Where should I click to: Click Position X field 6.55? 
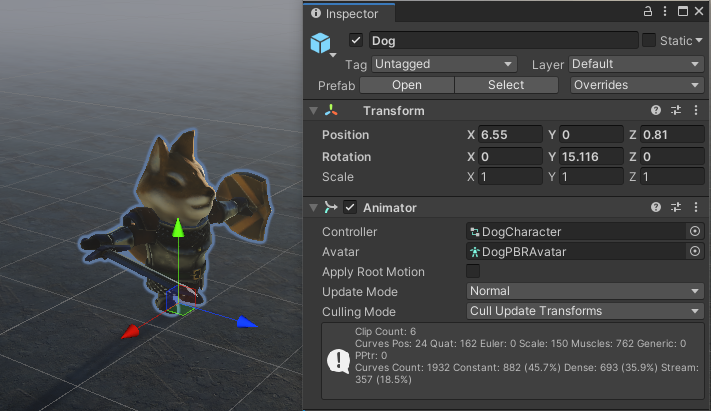pyautogui.click(x=510, y=135)
